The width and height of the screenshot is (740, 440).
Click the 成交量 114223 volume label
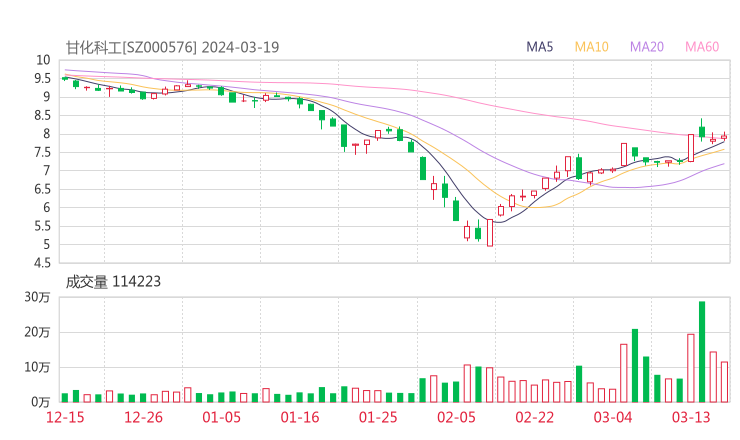click(x=113, y=282)
